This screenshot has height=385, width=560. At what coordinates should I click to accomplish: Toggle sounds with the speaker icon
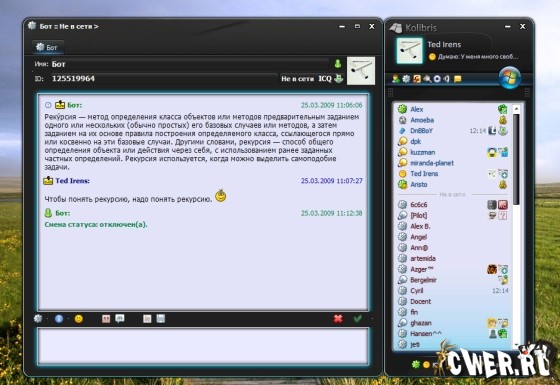pyautogui.click(x=447, y=79)
